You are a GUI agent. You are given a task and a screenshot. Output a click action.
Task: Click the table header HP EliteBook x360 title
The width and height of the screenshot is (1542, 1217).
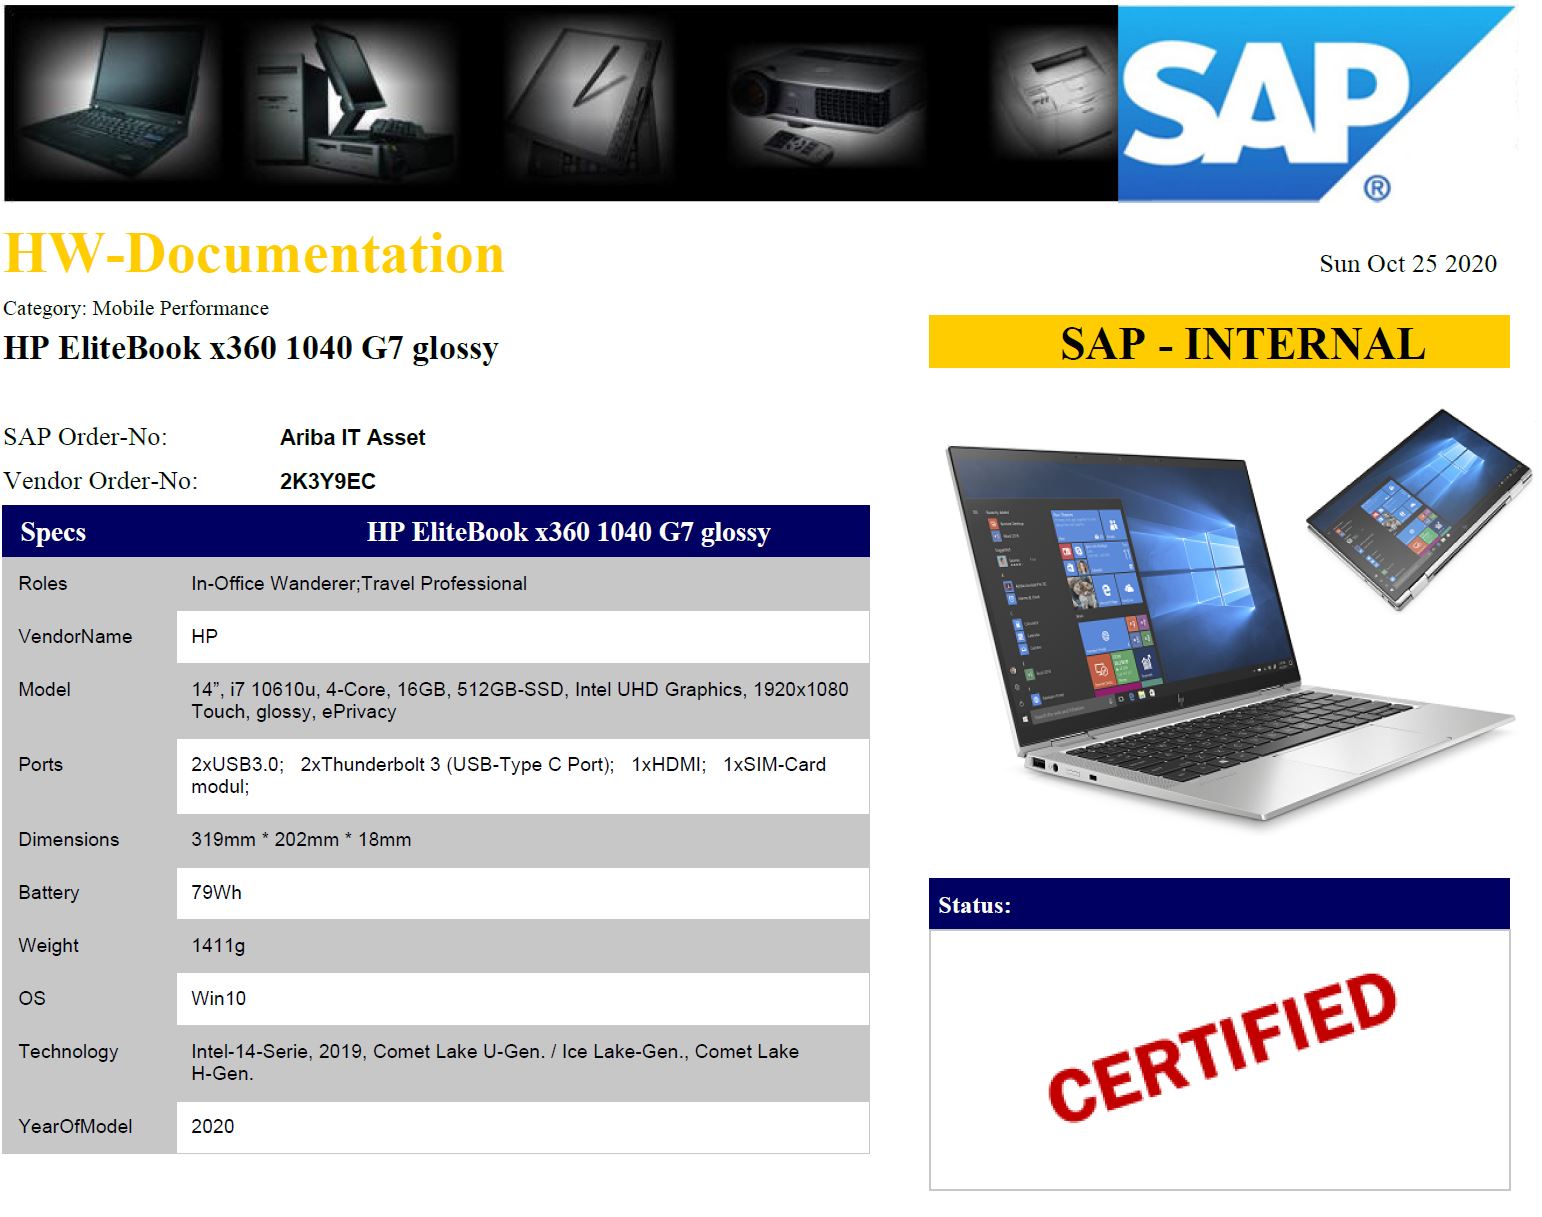(x=569, y=532)
